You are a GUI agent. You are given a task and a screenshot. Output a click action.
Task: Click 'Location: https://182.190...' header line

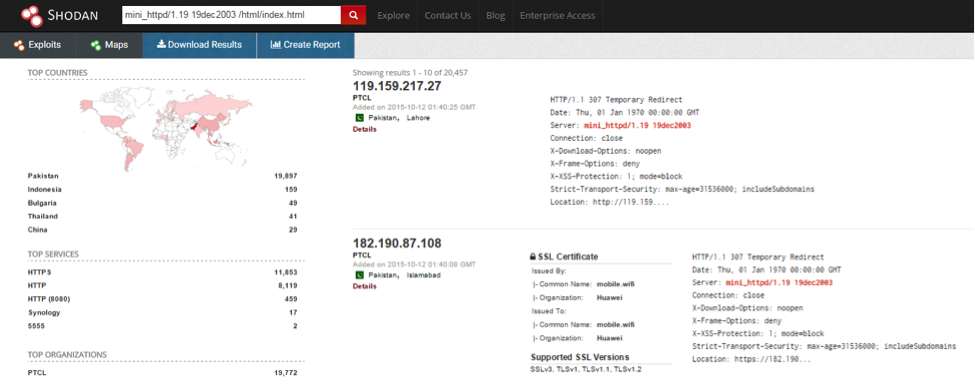[752, 359]
